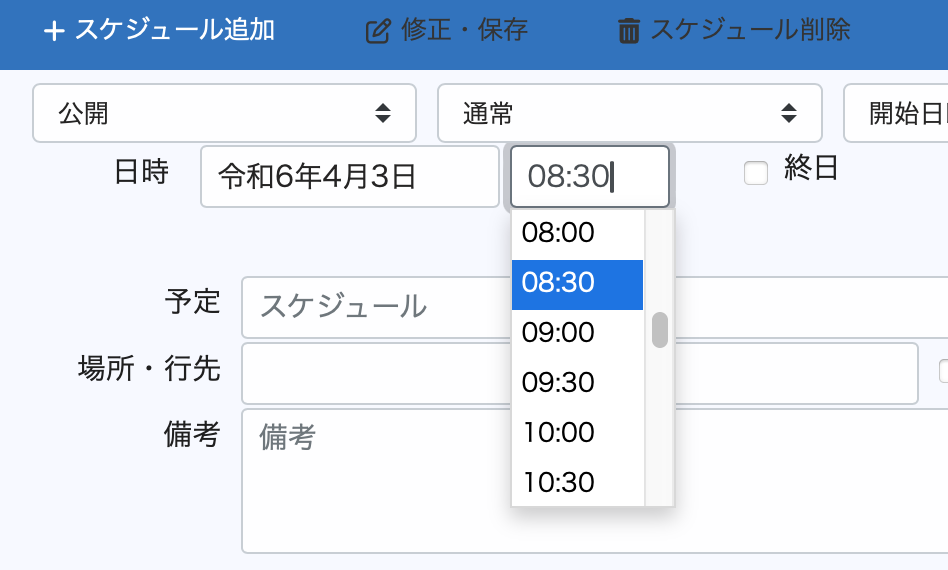Select 08:00 from the time list
Image resolution: width=948 pixels, height=570 pixels.
577,234
